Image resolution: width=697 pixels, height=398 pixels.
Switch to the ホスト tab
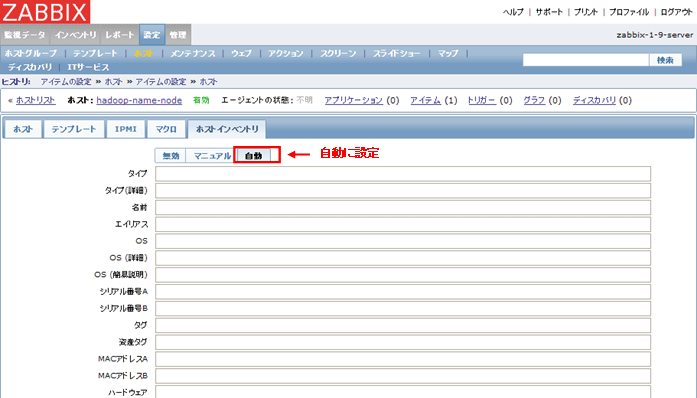coord(23,129)
